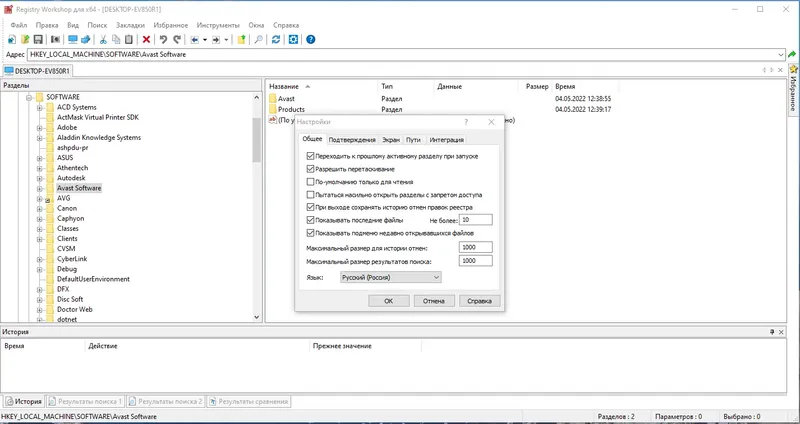Switch to the Подтверждения tab

click(352, 140)
